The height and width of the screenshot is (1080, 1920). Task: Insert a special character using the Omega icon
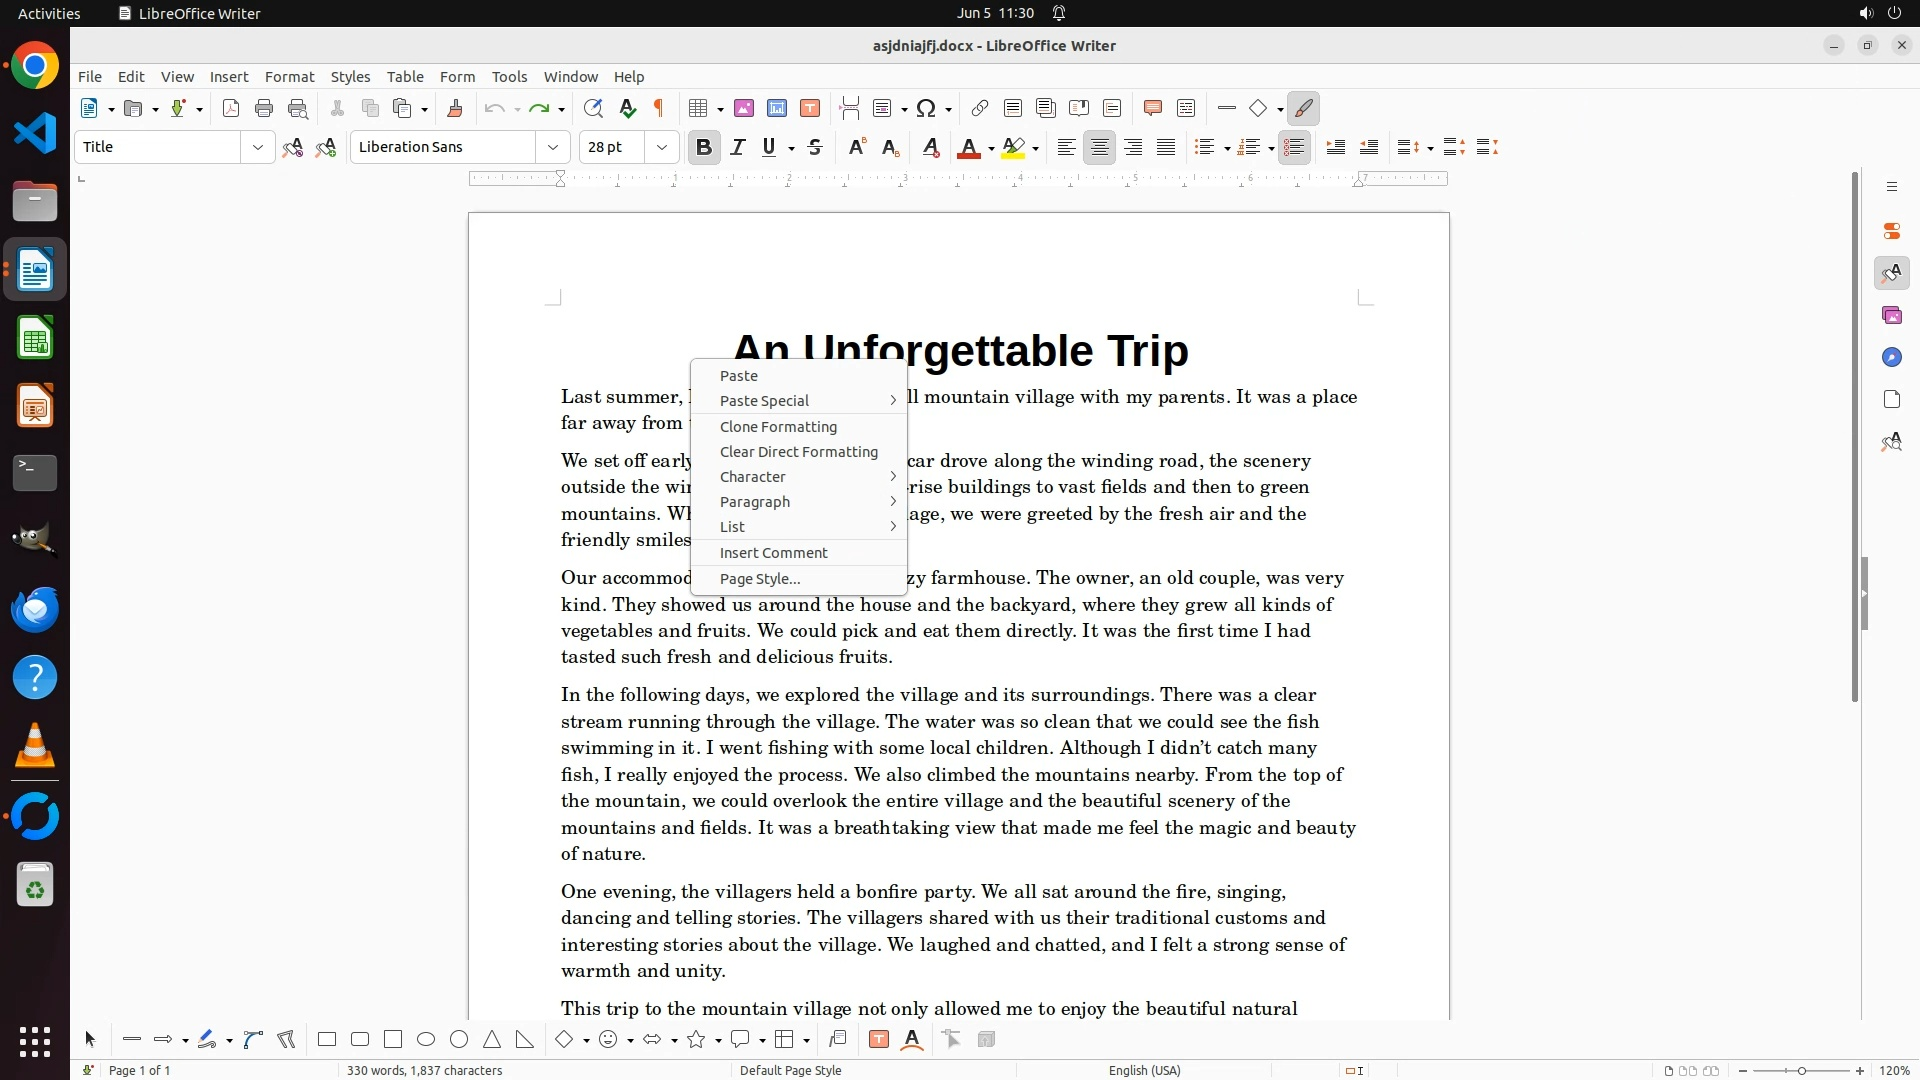pyautogui.click(x=926, y=109)
